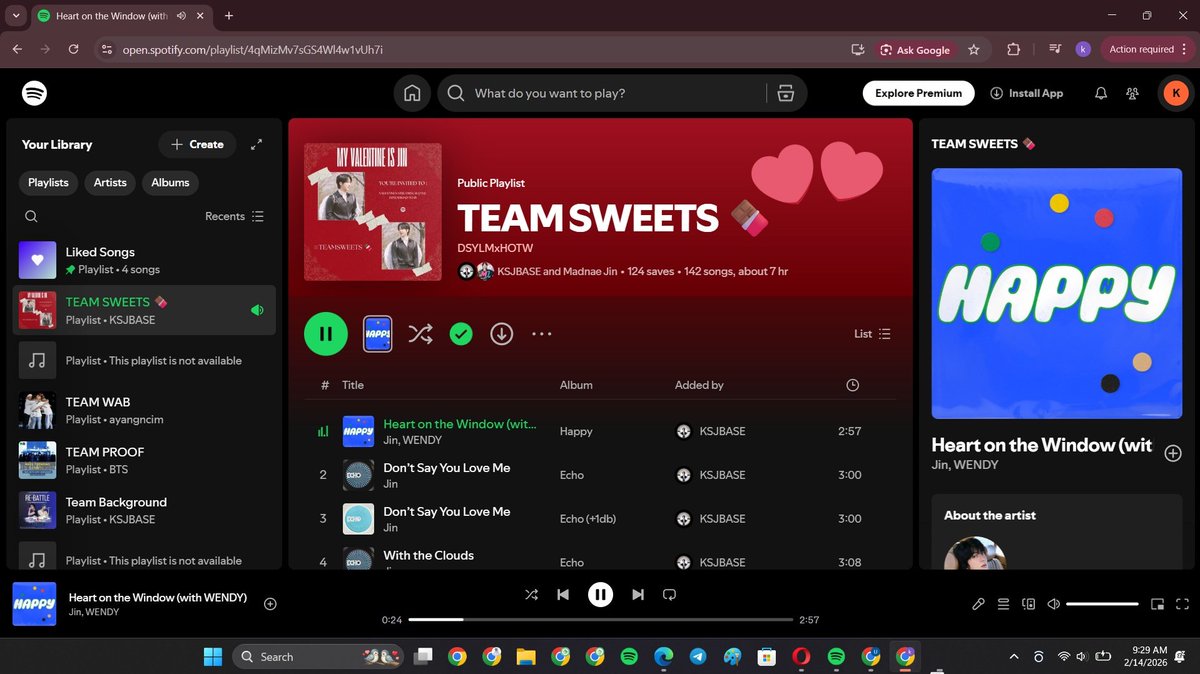Open the Chrome tab search dropdown arrow
This screenshot has height=674, width=1200.
pos(16,16)
